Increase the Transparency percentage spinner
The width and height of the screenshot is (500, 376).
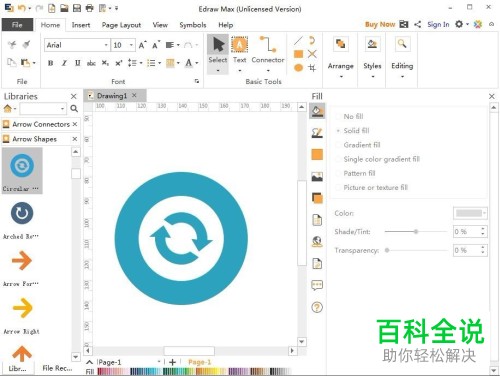(483, 248)
